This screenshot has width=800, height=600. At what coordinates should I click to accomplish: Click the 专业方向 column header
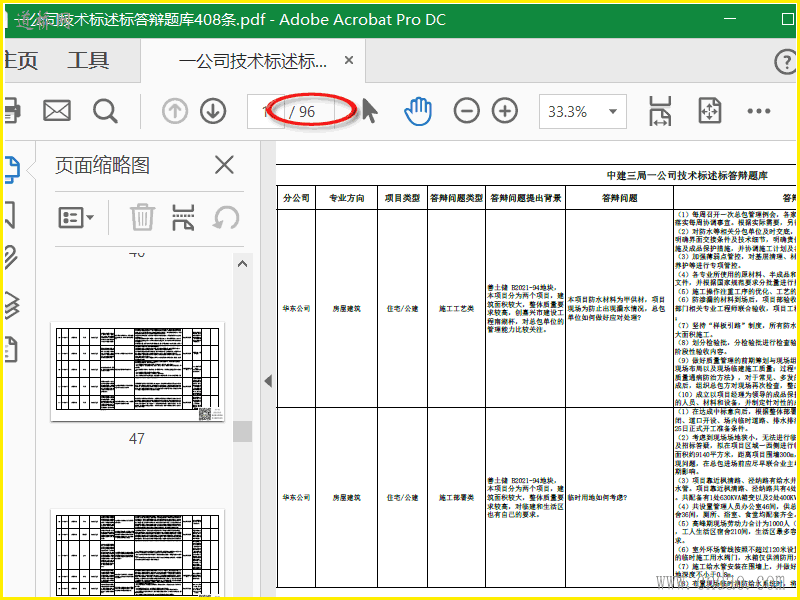click(x=346, y=198)
